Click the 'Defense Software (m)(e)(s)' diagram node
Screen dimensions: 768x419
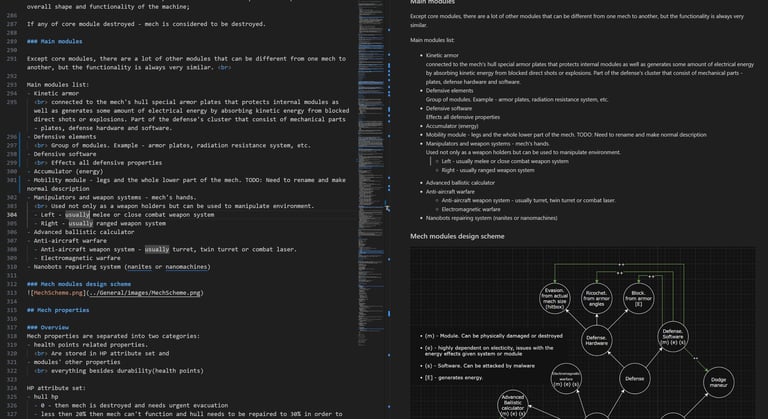(672, 337)
